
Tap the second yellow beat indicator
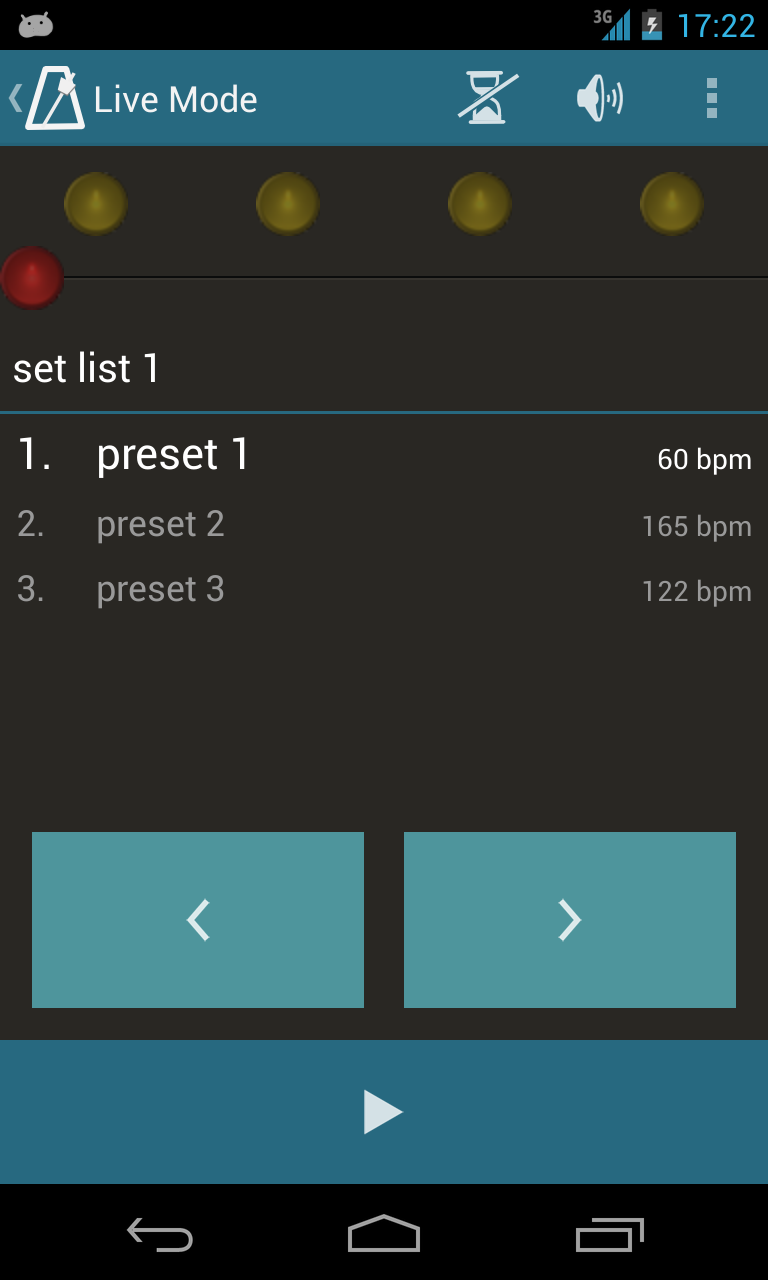288,204
